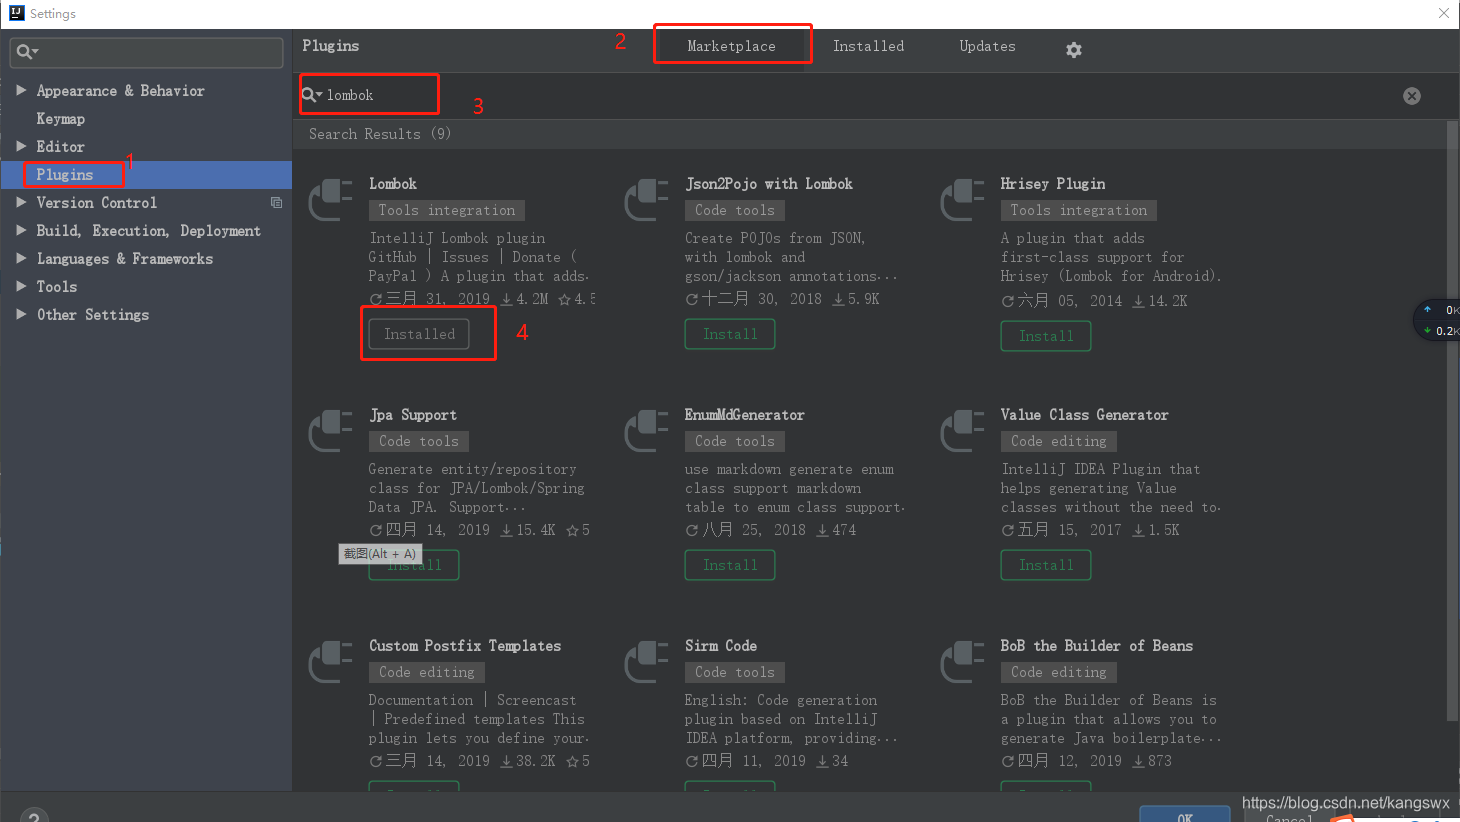Click the Tools integration tag under Lombok
Image resolution: width=1460 pixels, height=822 pixels.
coord(447,210)
